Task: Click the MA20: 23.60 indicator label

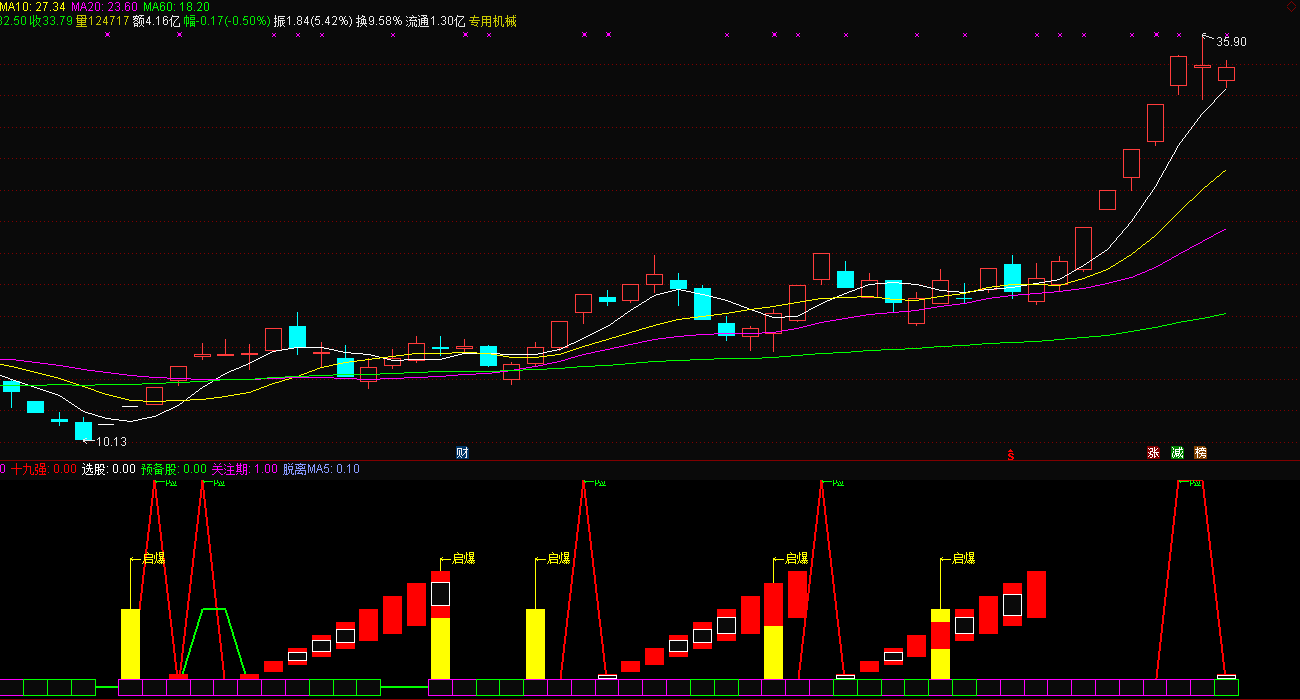Action: pos(105,7)
